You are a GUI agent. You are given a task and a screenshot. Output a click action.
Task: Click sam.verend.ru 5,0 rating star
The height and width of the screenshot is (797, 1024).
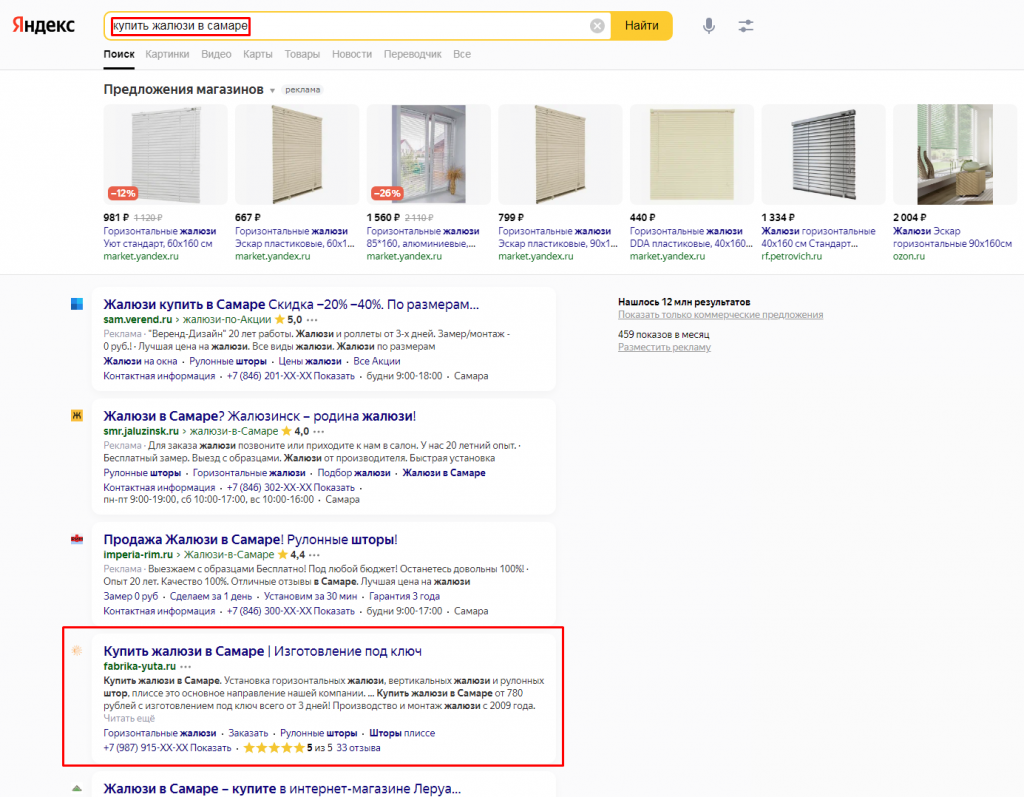point(280,320)
